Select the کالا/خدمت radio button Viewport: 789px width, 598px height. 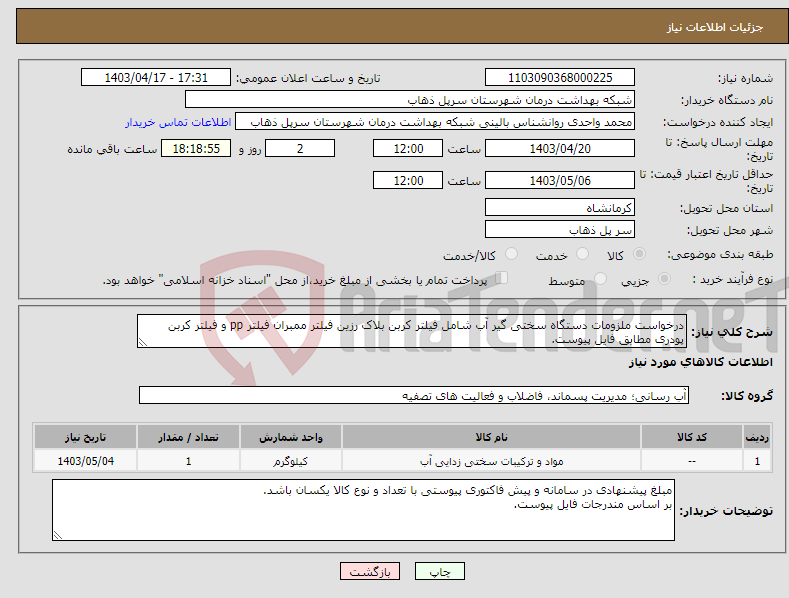pos(511,254)
